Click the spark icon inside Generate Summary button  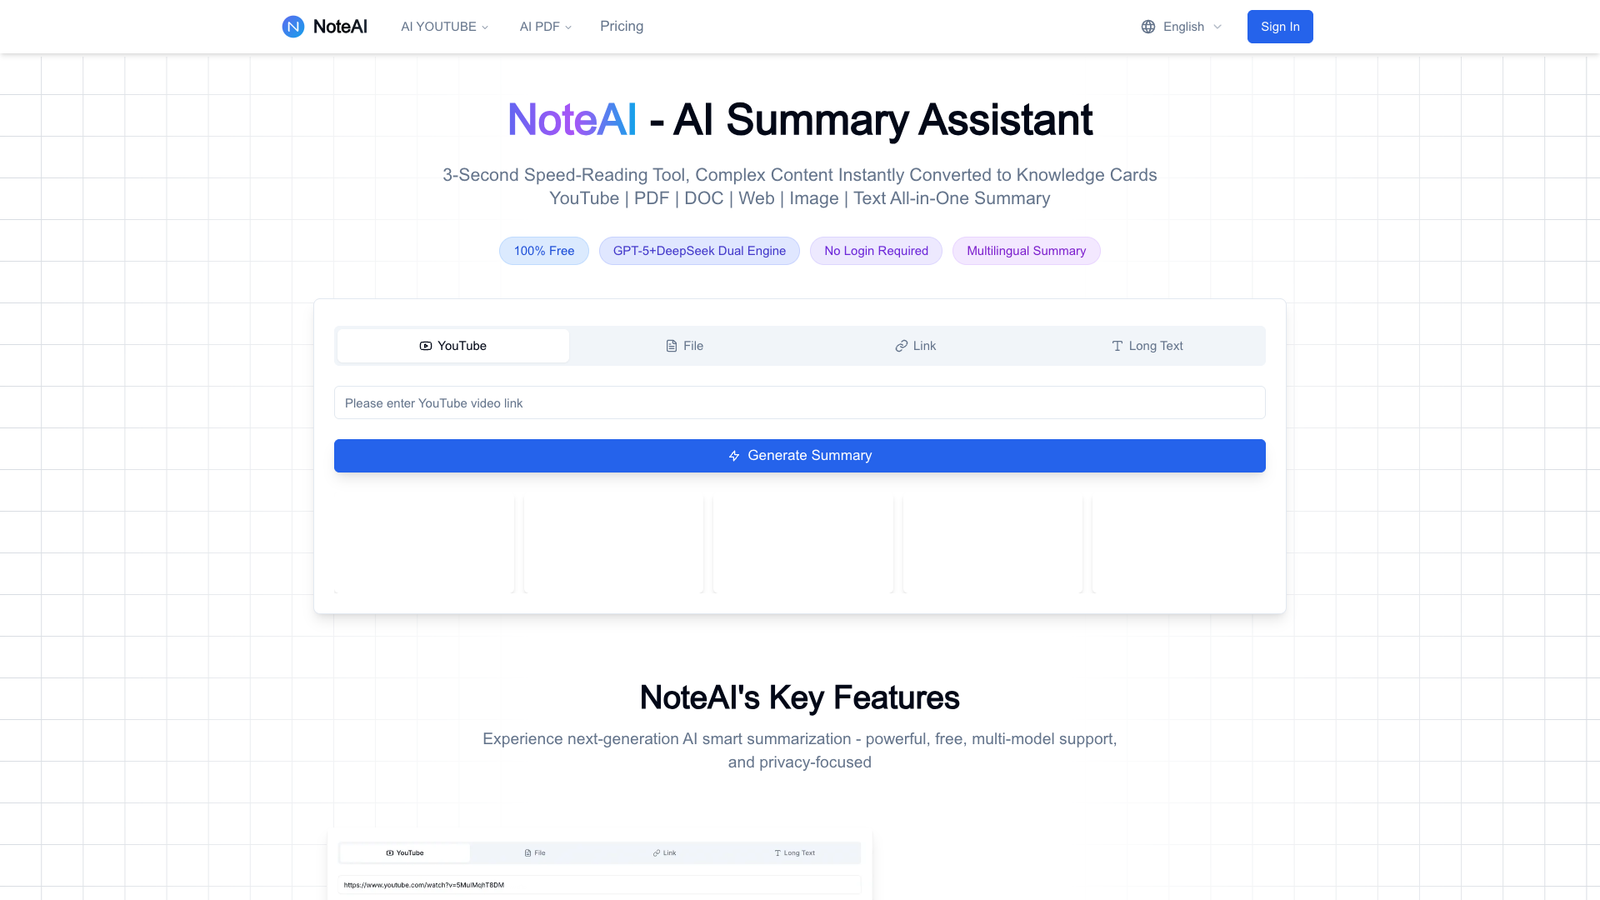(x=734, y=455)
